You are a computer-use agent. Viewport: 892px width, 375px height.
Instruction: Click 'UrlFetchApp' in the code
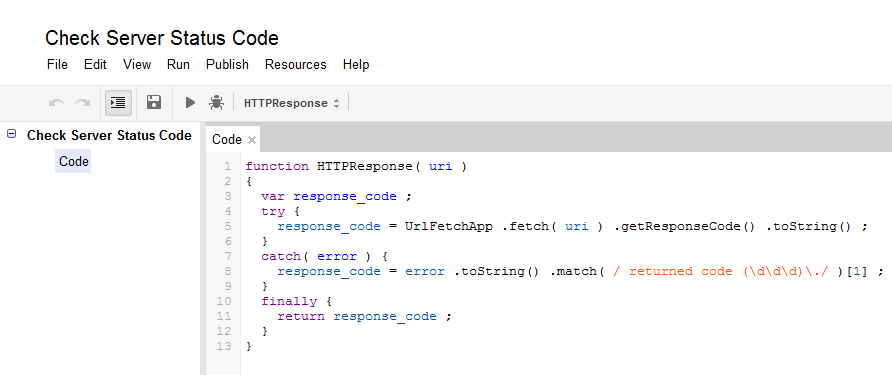[448, 226]
